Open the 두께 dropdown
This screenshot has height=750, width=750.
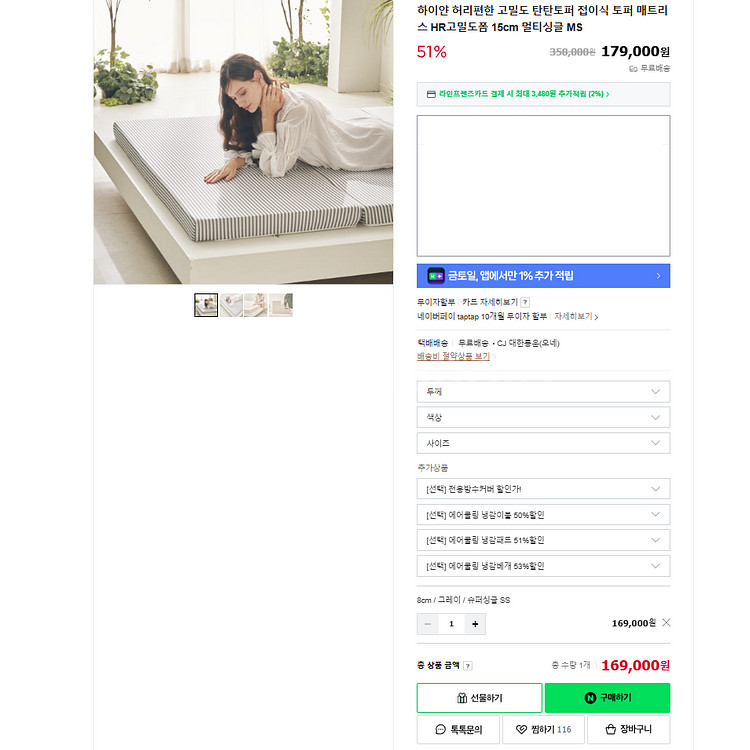coord(543,392)
